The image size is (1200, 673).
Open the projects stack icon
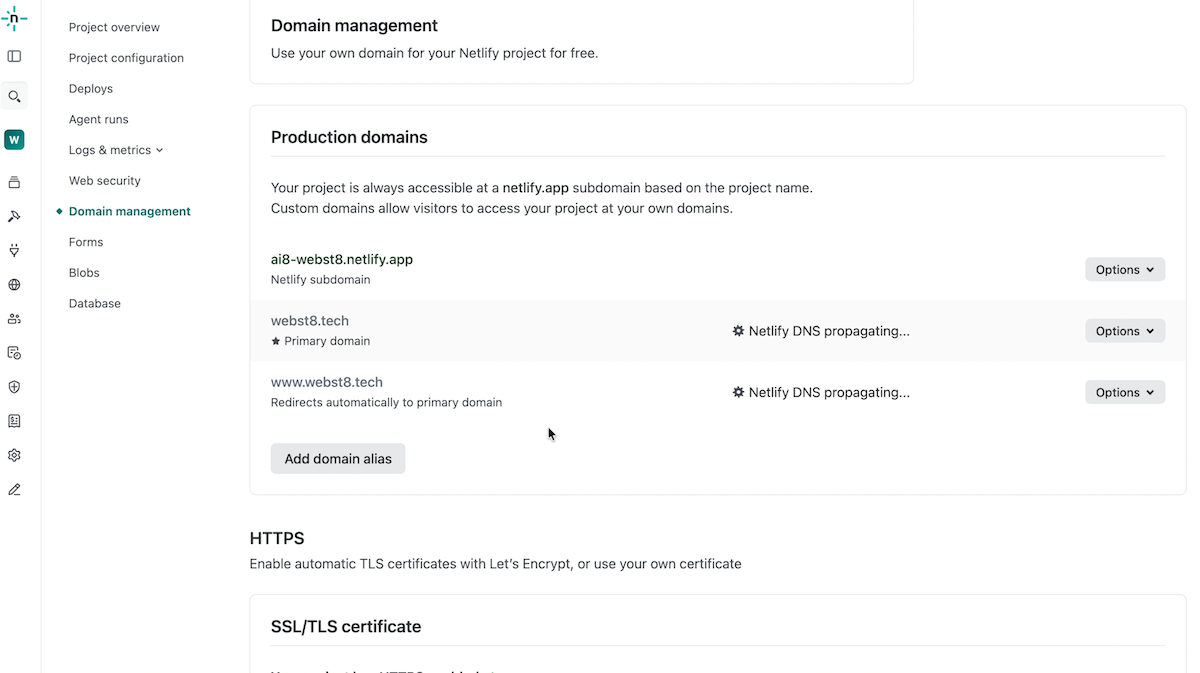pos(14,182)
